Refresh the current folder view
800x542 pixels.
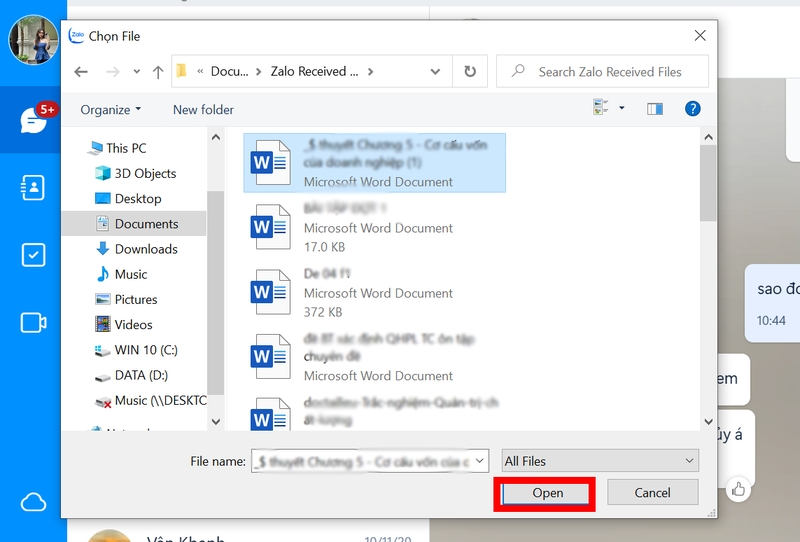(x=470, y=71)
